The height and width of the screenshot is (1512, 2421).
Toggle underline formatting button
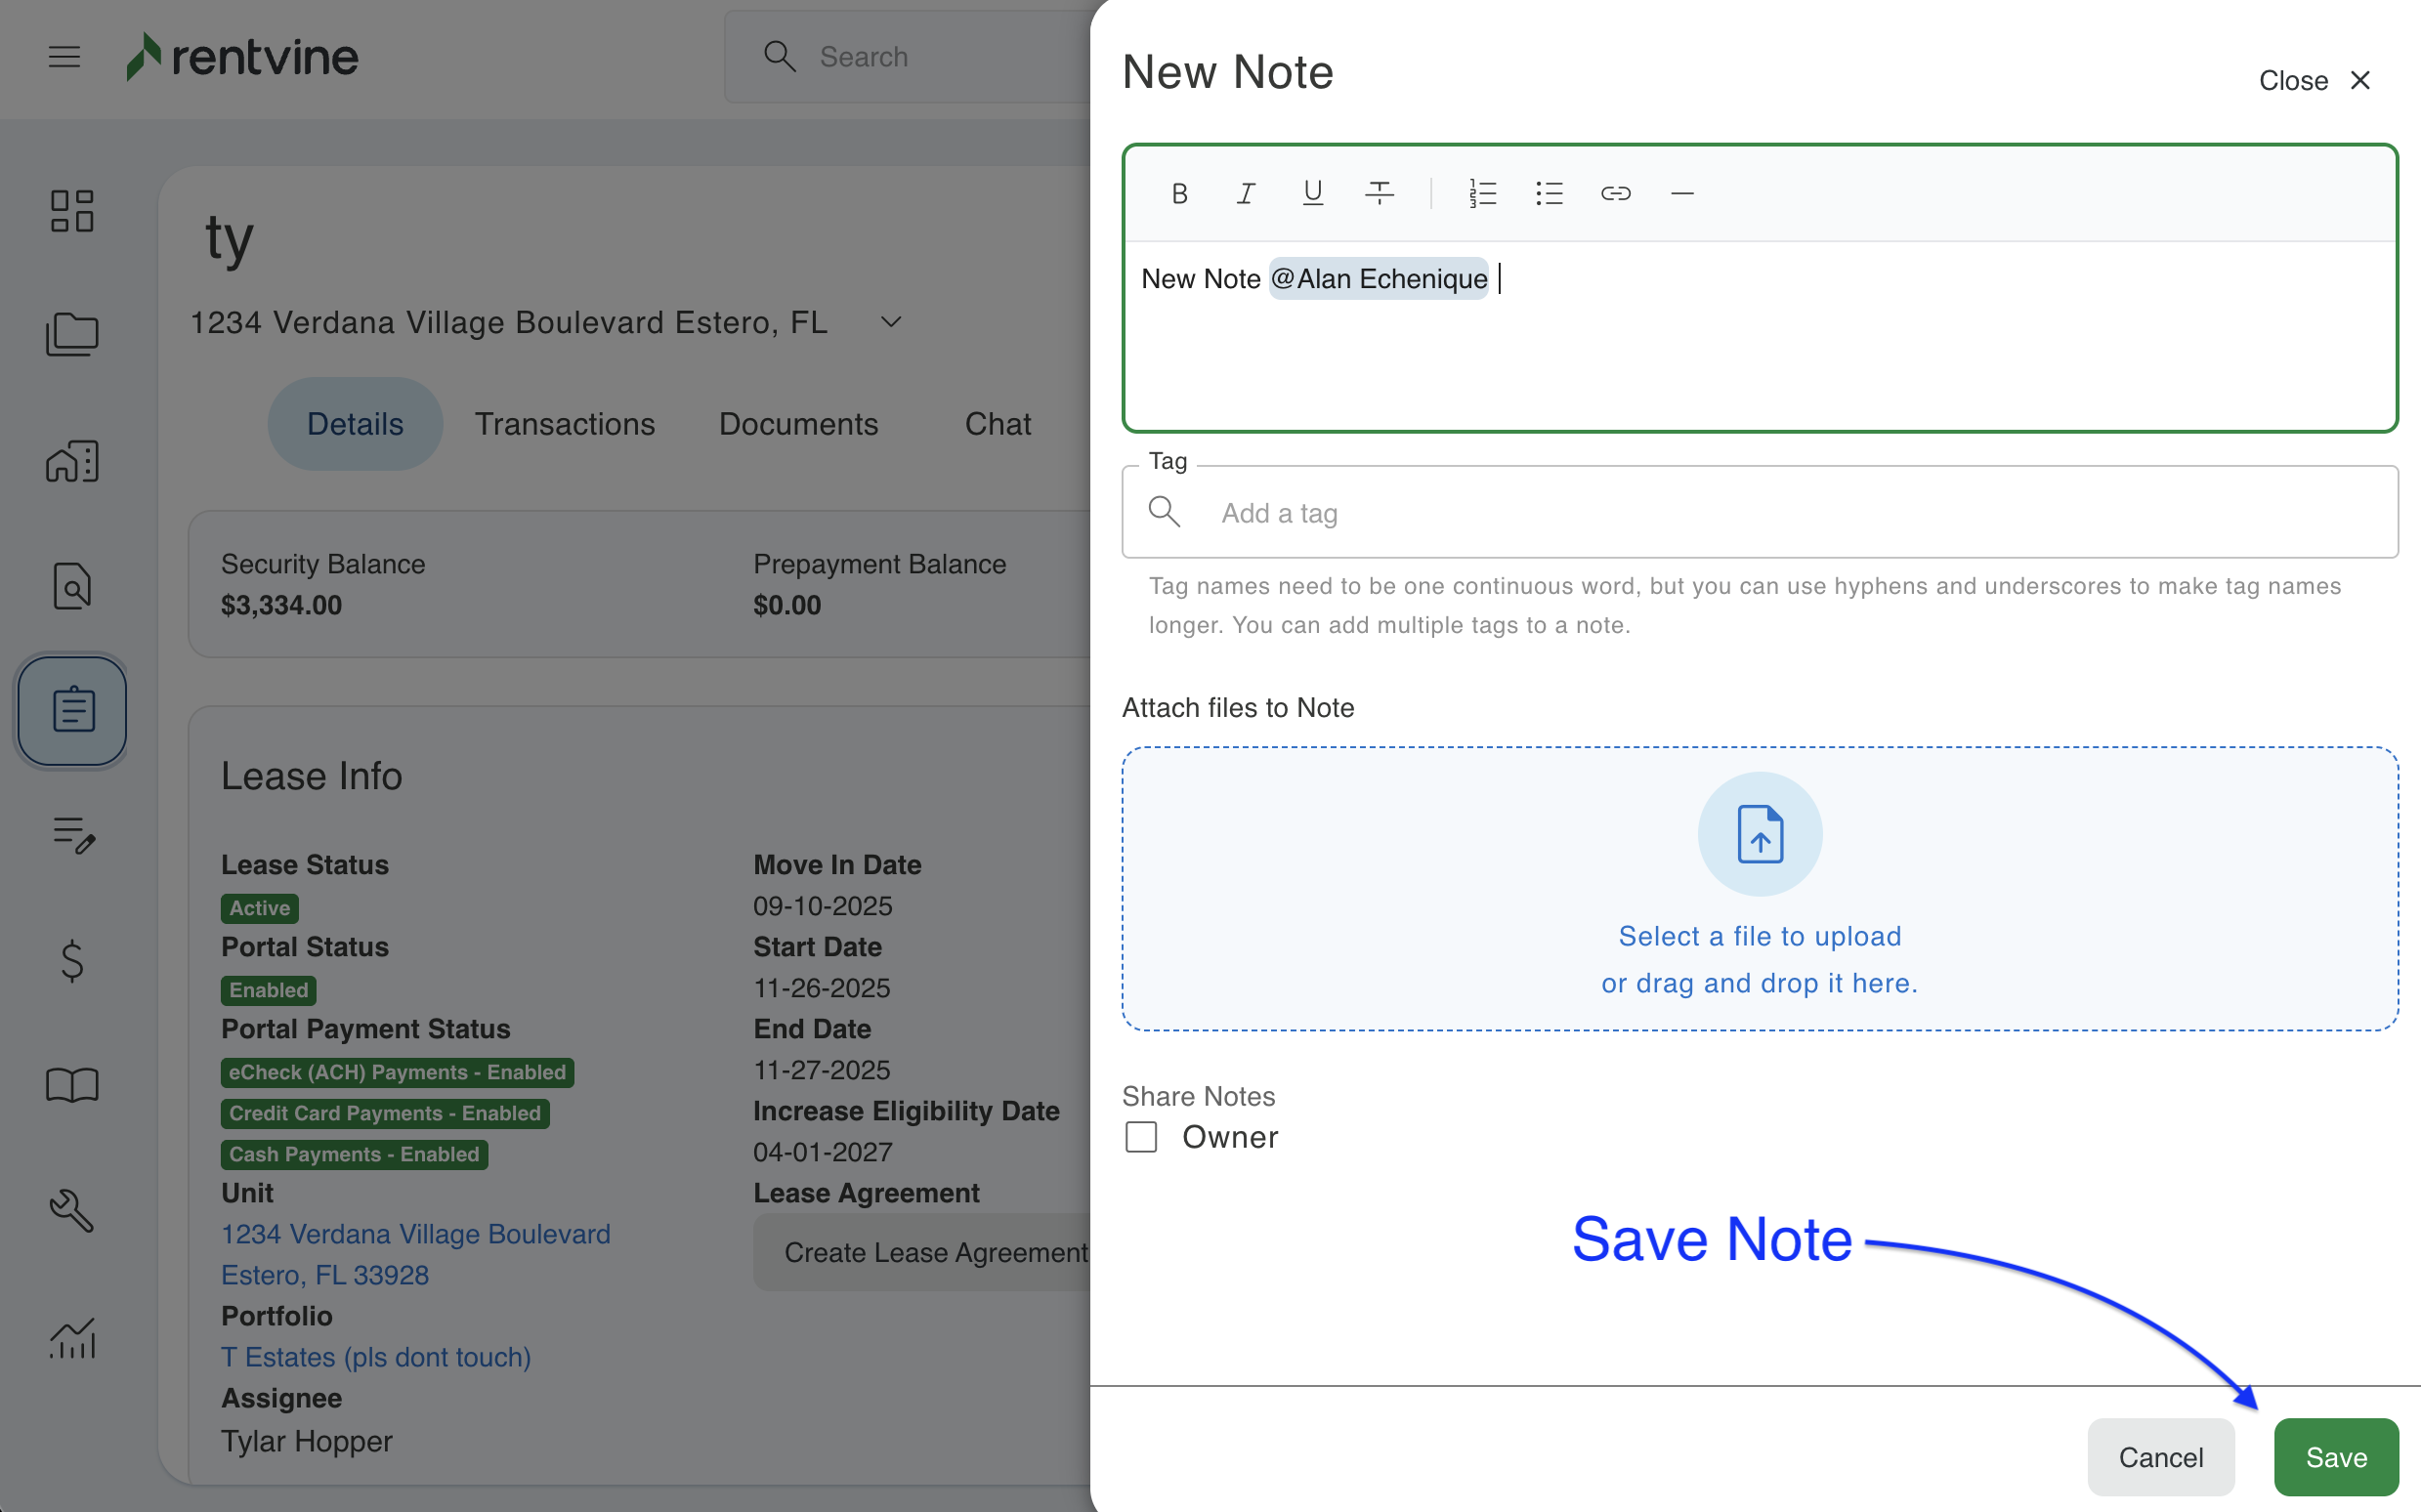click(x=1312, y=193)
